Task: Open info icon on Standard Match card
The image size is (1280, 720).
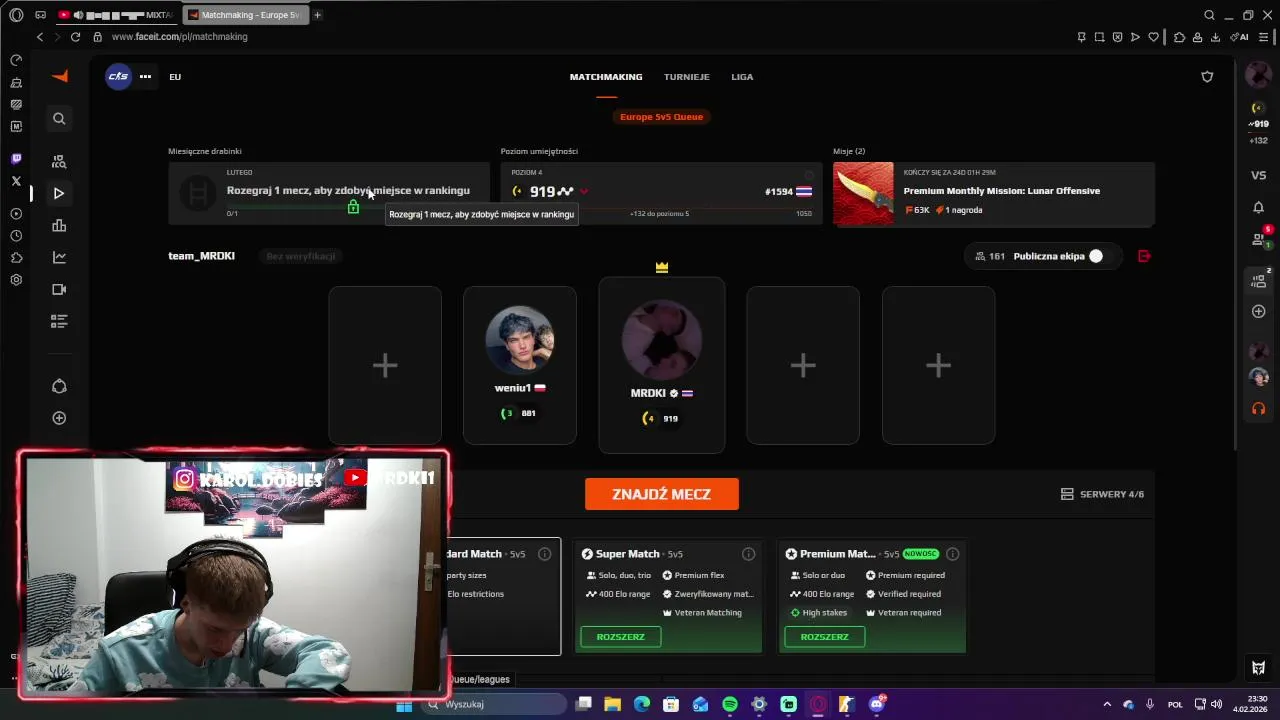Action: tap(545, 554)
